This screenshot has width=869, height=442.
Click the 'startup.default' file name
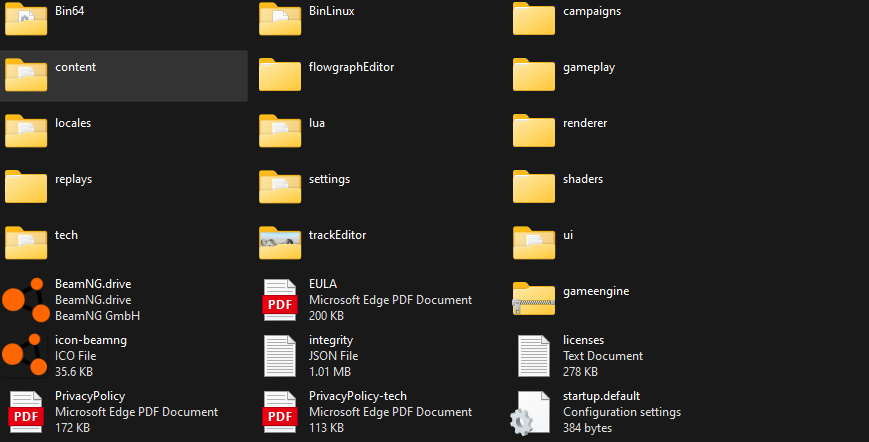coord(601,396)
